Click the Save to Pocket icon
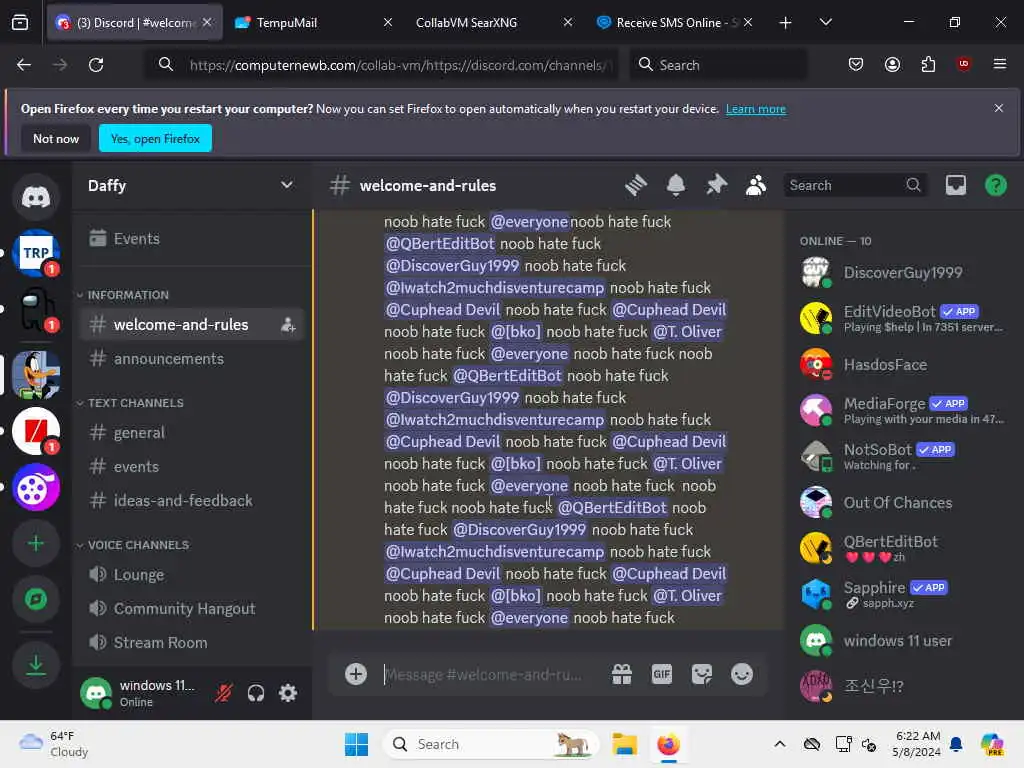Screen dimensions: 1024x768 coord(856,64)
